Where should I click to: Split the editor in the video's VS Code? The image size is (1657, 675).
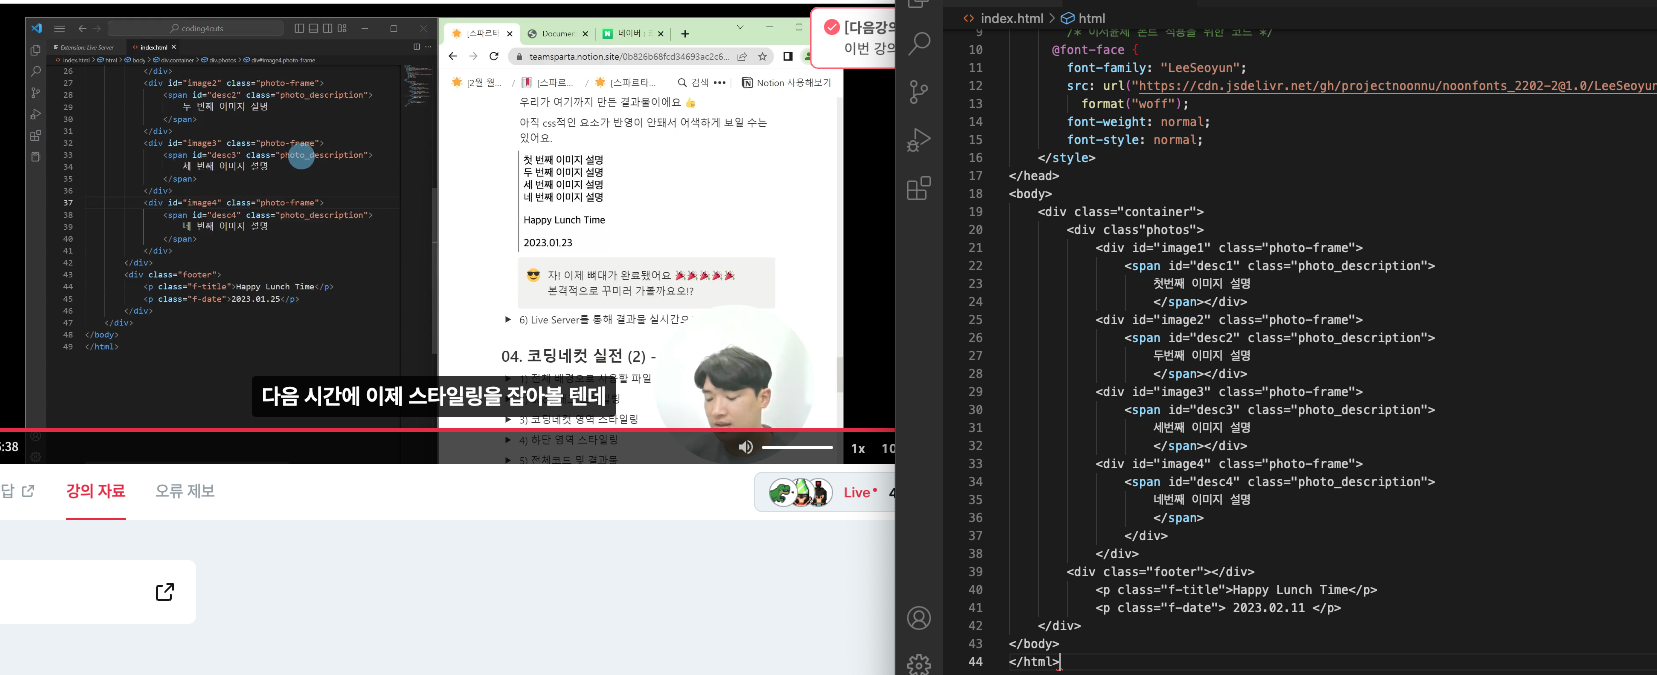(x=417, y=47)
